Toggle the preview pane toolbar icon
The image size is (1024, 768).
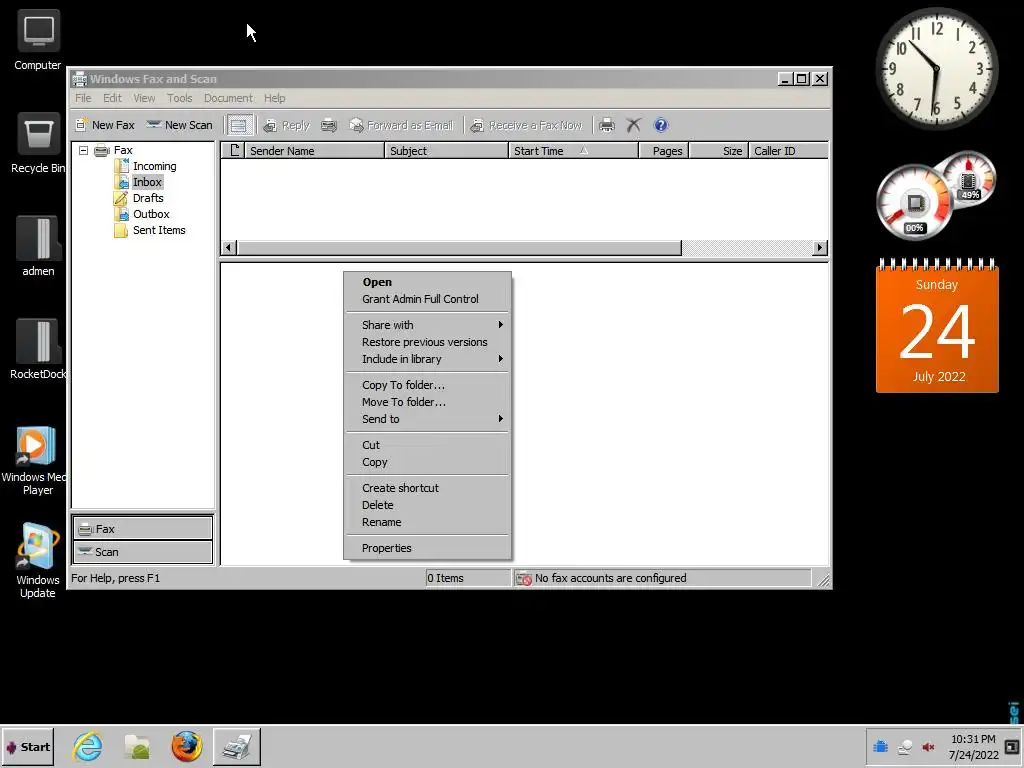click(240, 125)
